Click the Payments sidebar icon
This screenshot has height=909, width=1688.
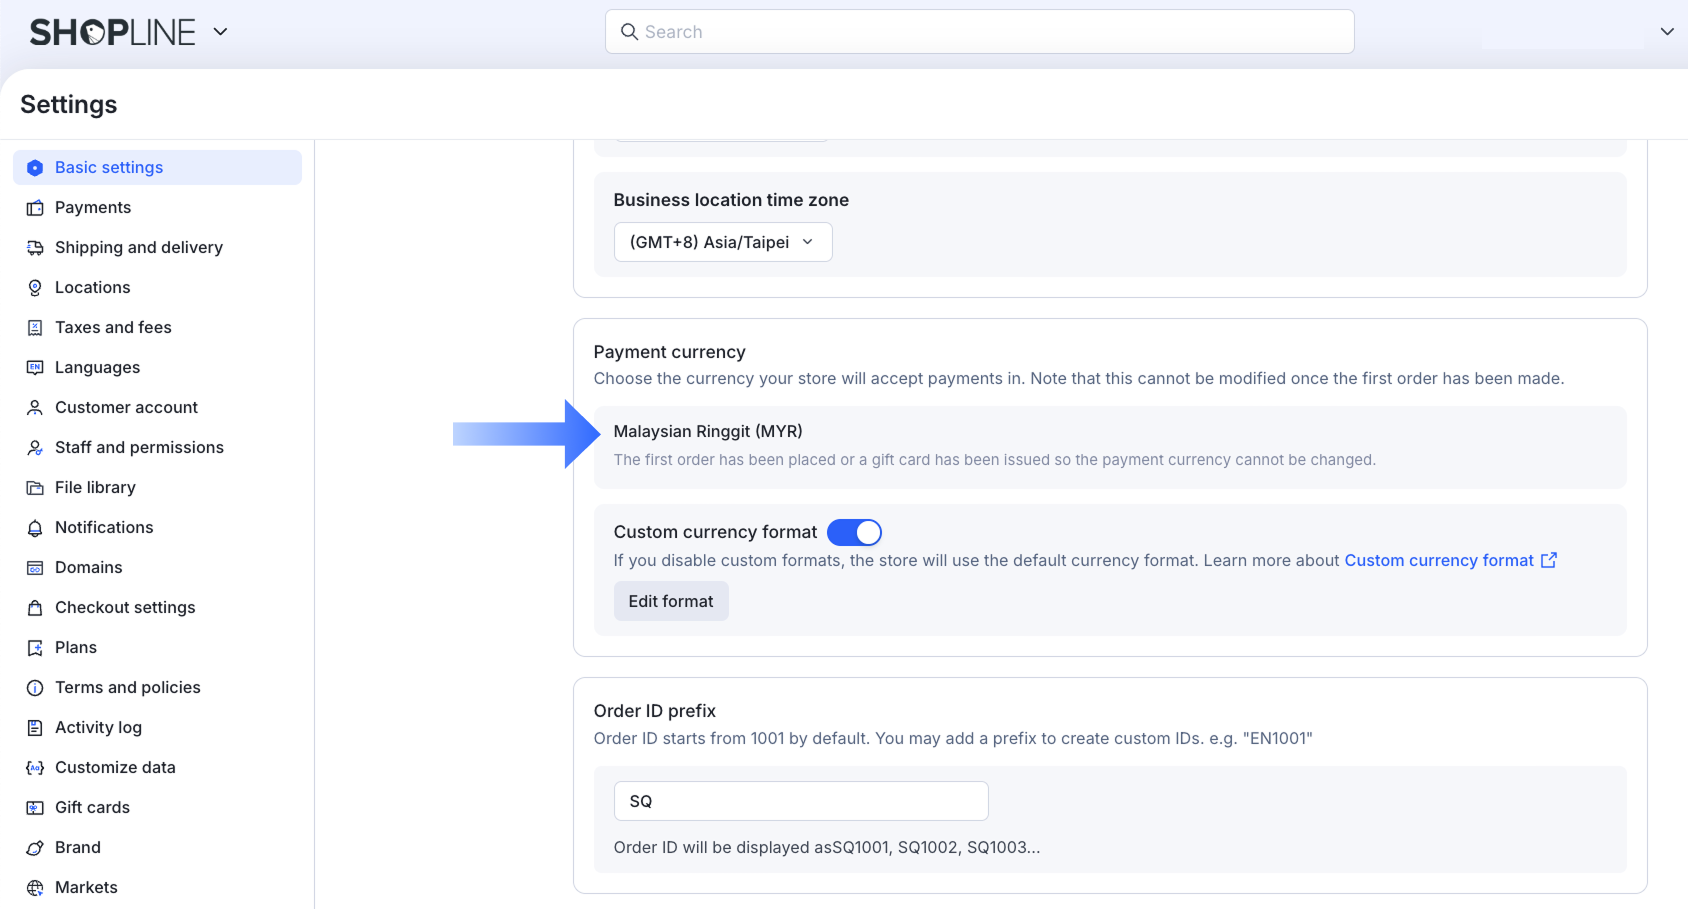pos(35,208)
